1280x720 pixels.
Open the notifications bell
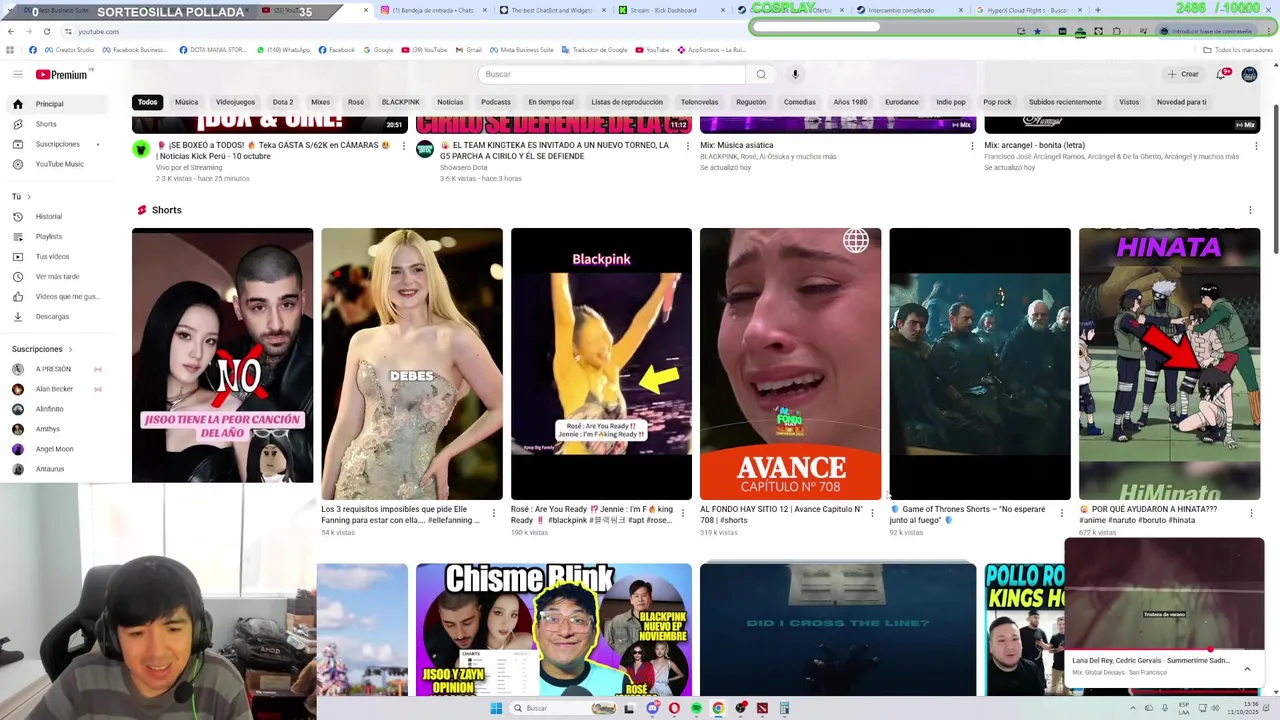pos(1221,74)
